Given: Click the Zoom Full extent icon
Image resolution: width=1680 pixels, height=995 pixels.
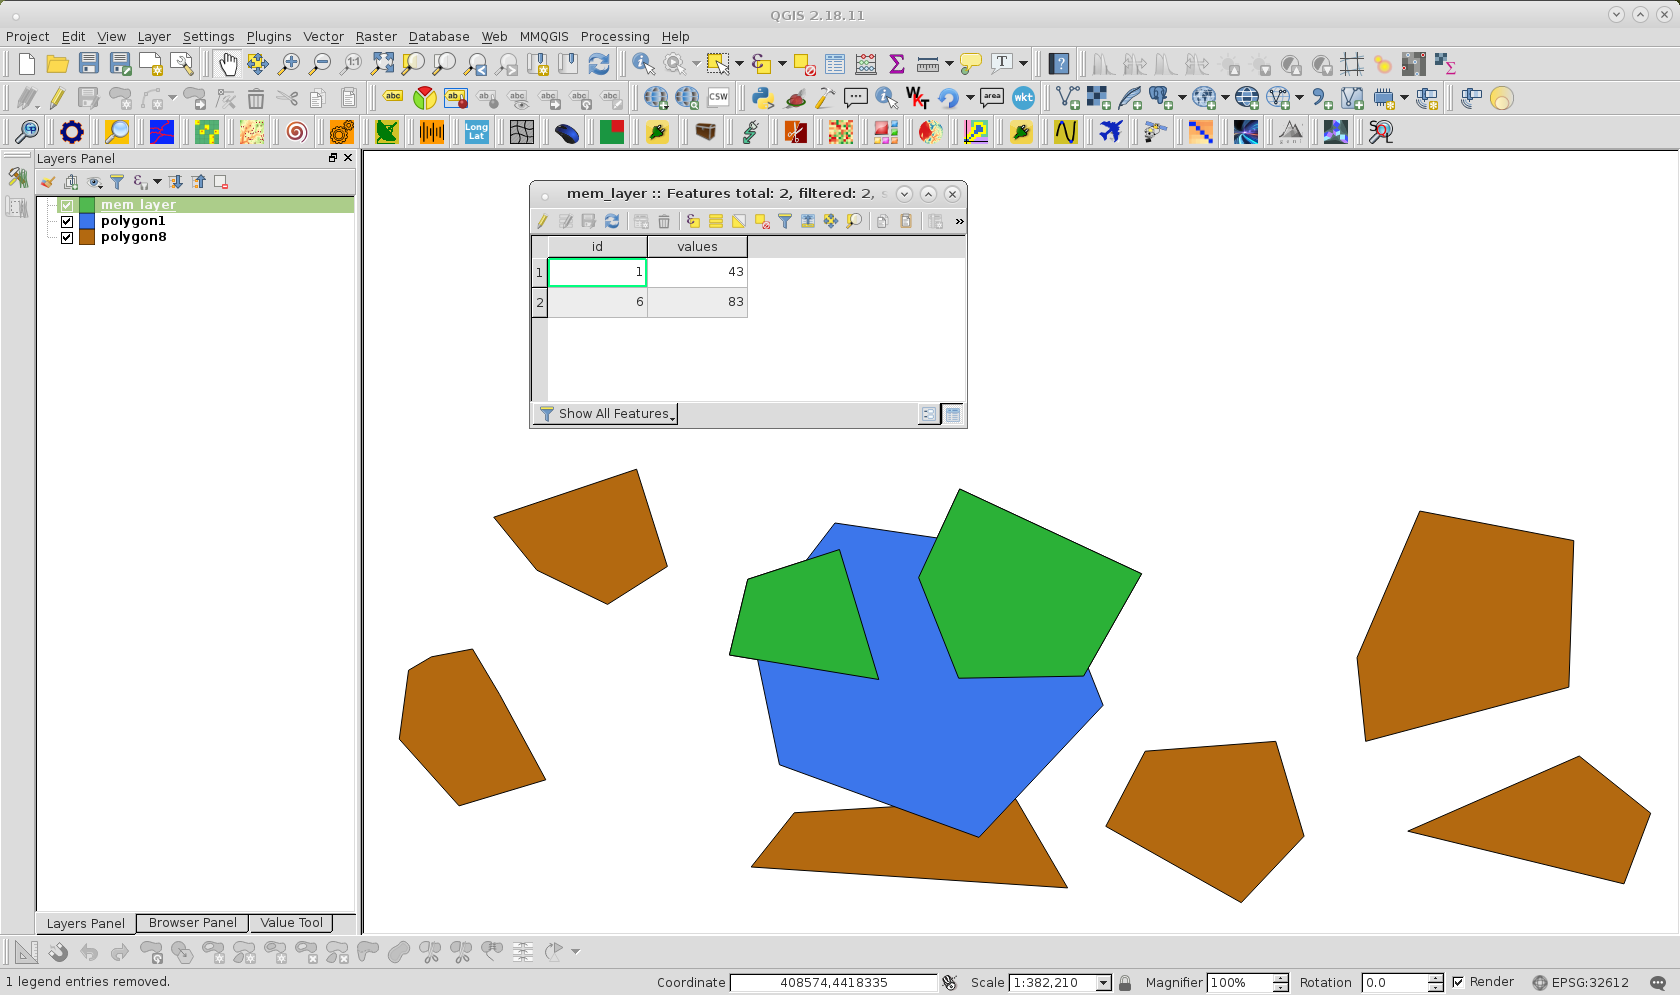Looking at the screenshot, I should pos(382,64).
